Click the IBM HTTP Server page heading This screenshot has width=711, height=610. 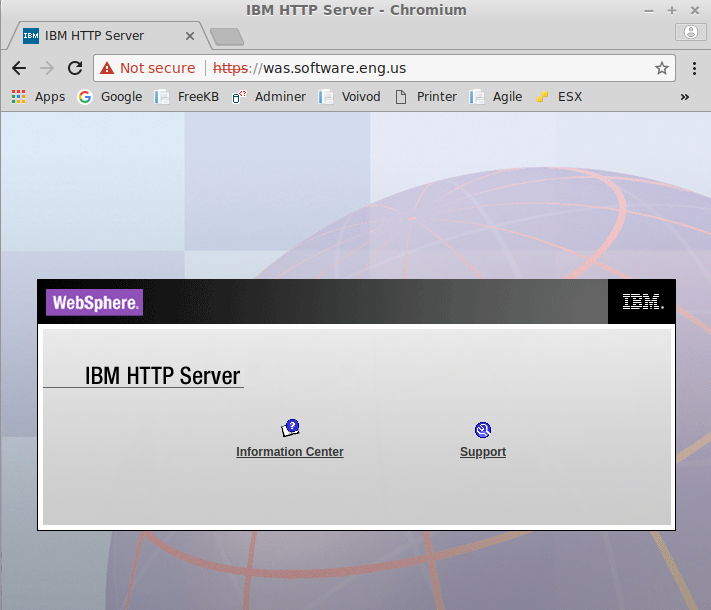(x=162, y=376)
